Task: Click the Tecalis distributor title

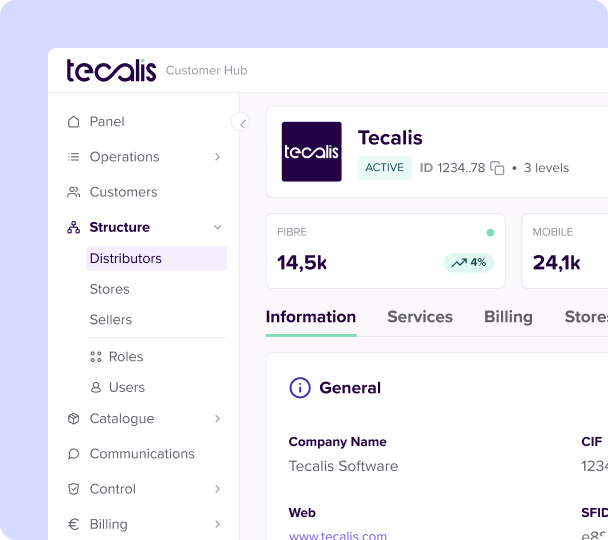Action: coord(390,138)
